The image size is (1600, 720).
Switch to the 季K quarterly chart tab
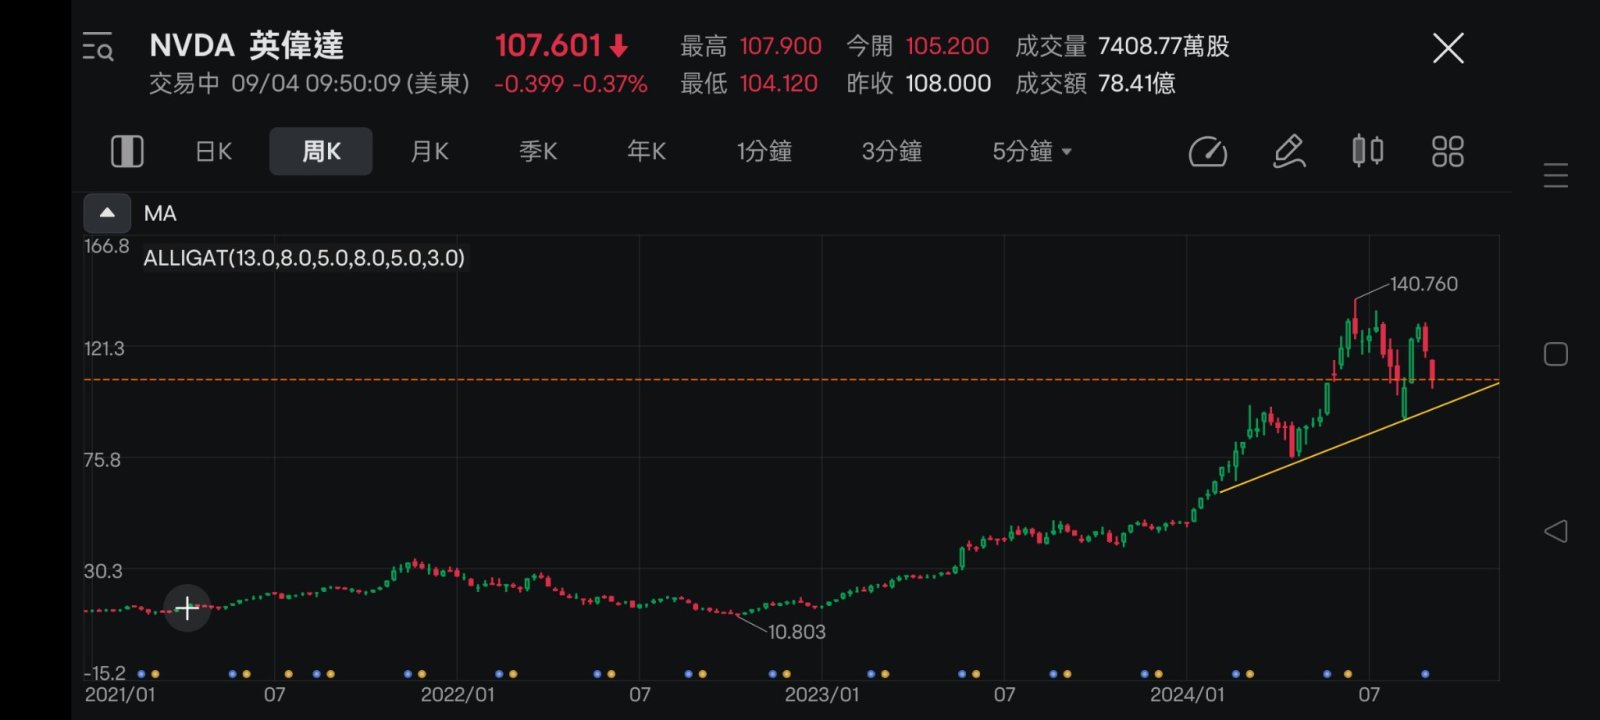[x=538, y=151]
